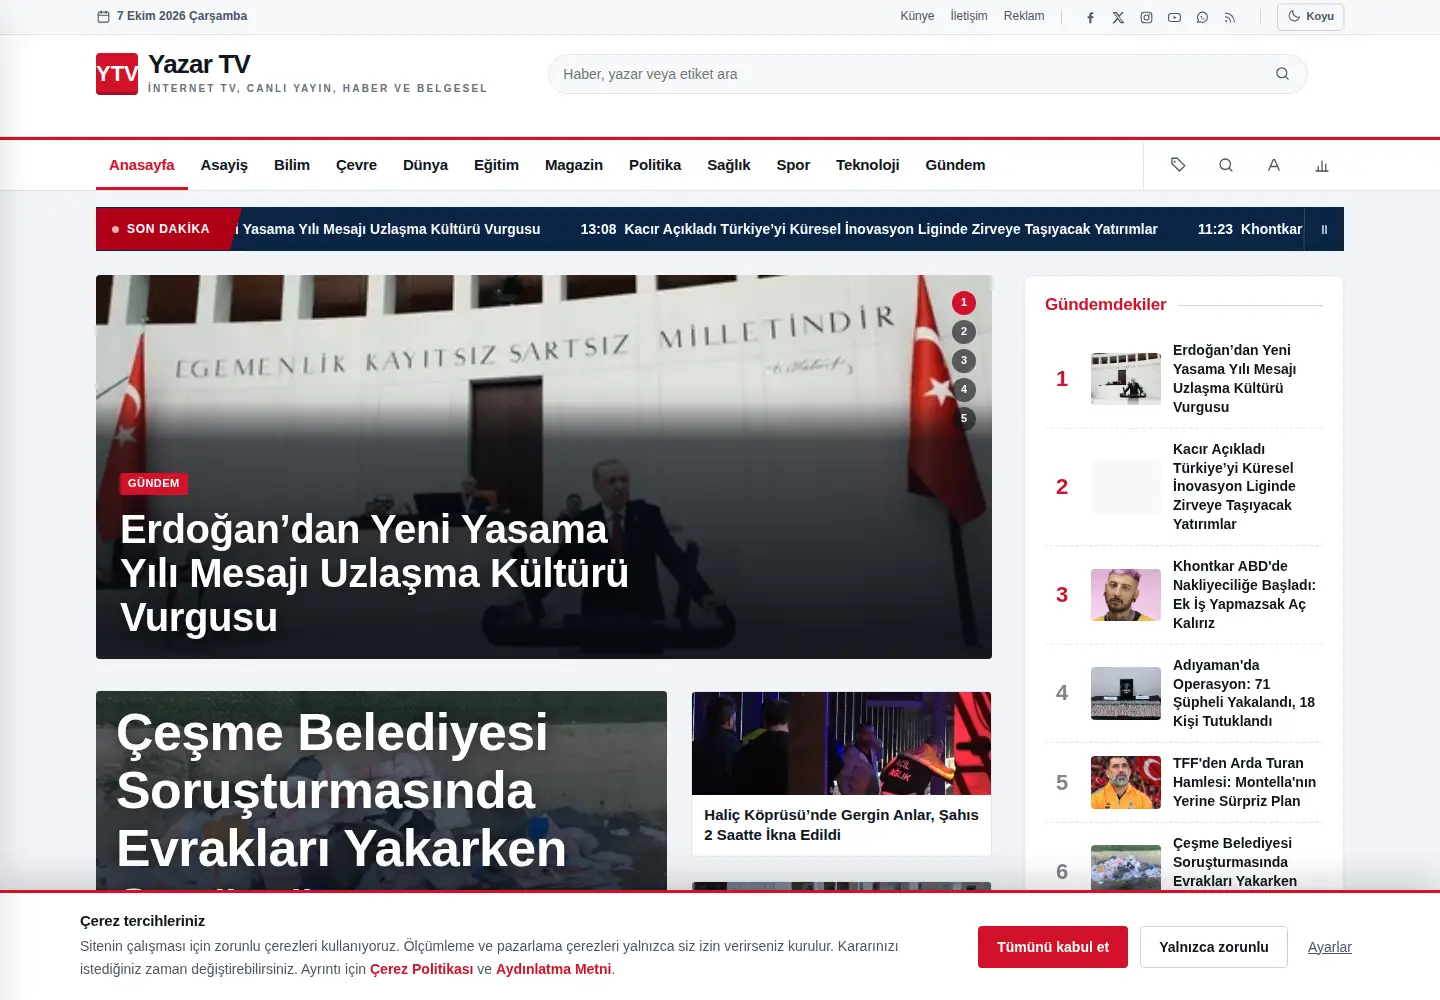Viewport: 1440px width, 1000px height.
Task: Open Teknoloji category
Action: click(x=868, y=165)
